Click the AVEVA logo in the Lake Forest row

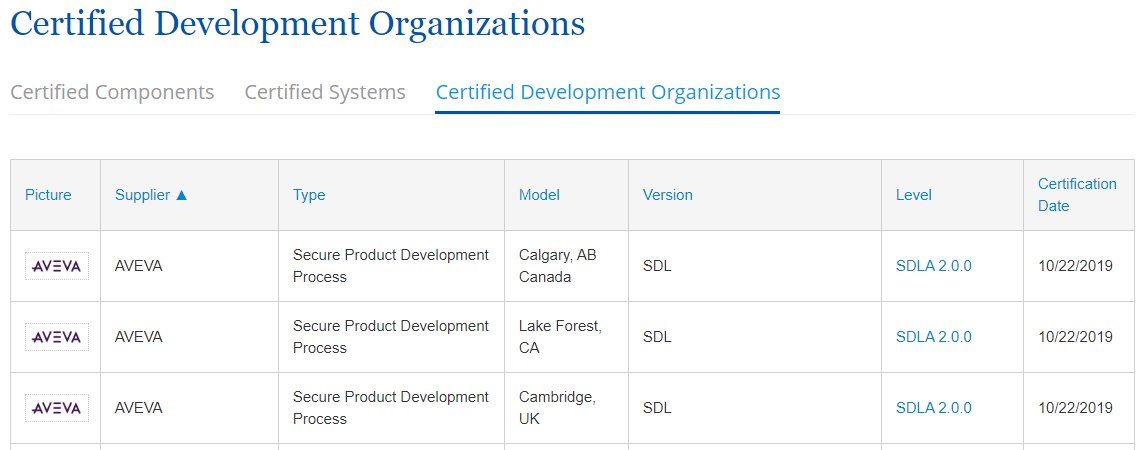(57, 337)
